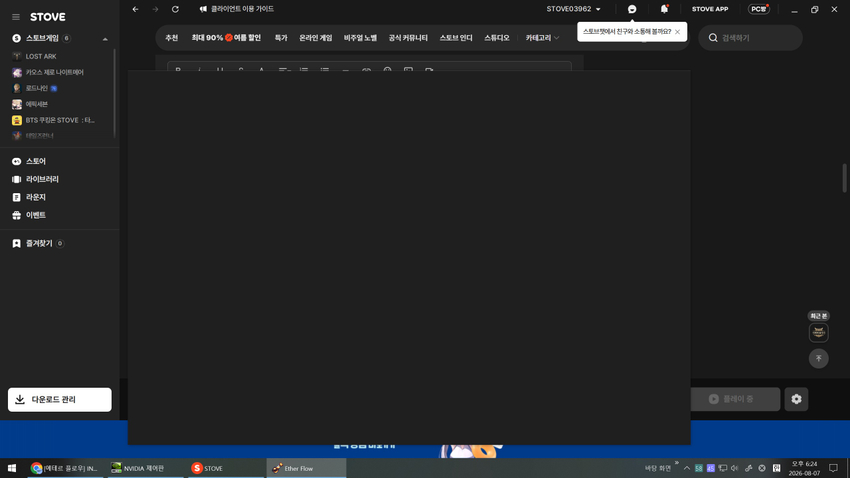Viewport: 850px width, 478px height.
Task: Click the tray icon showing 58
Action: [x=699, y=468]
